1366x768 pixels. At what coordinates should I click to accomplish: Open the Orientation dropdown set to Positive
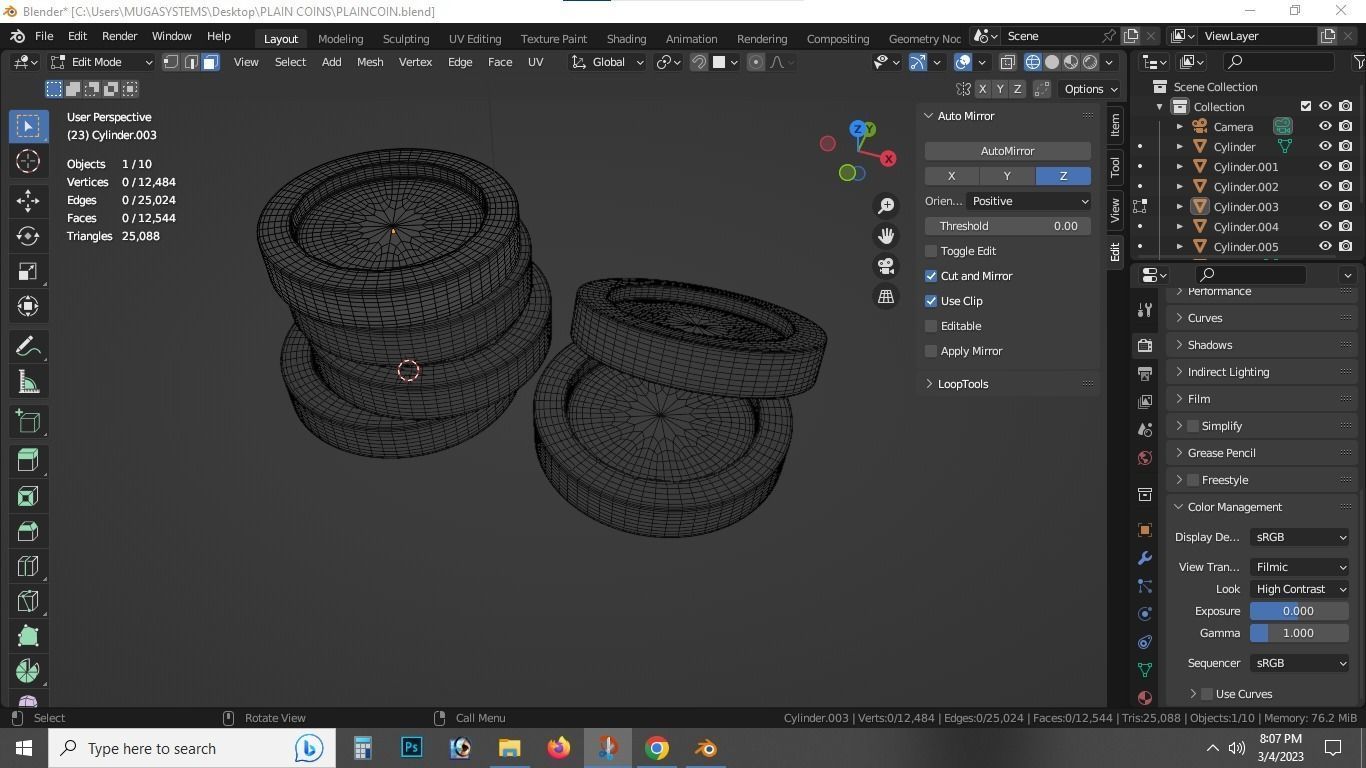click(1030, 201)
